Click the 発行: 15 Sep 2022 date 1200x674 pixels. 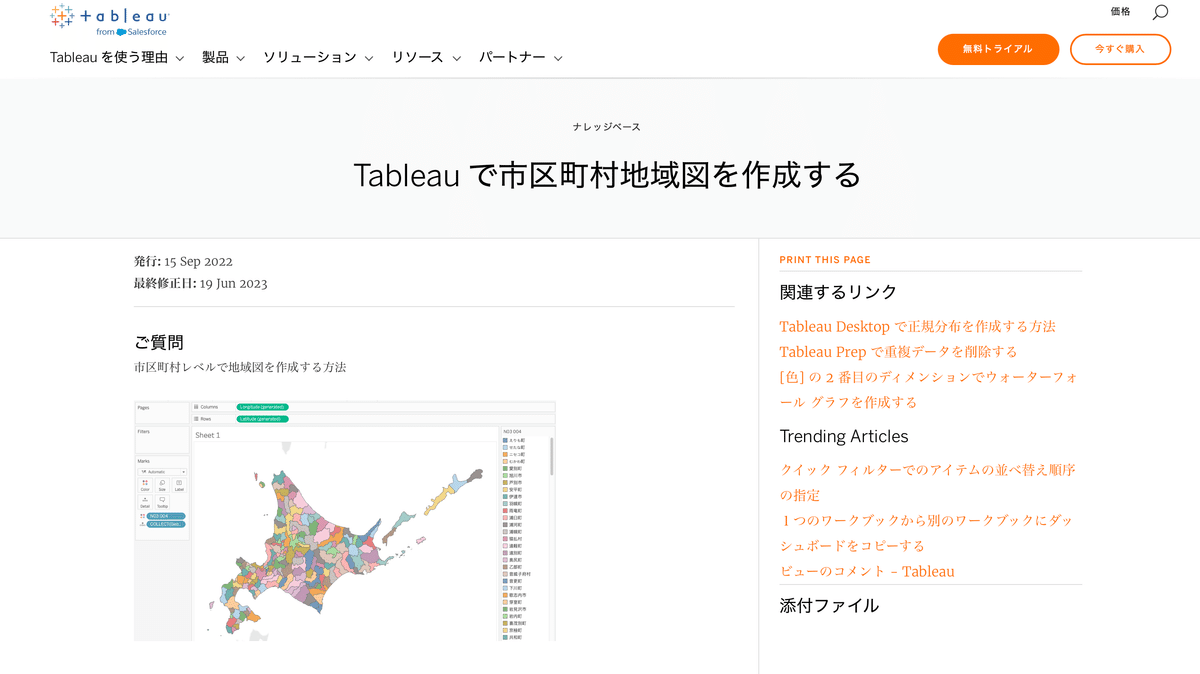183,262
